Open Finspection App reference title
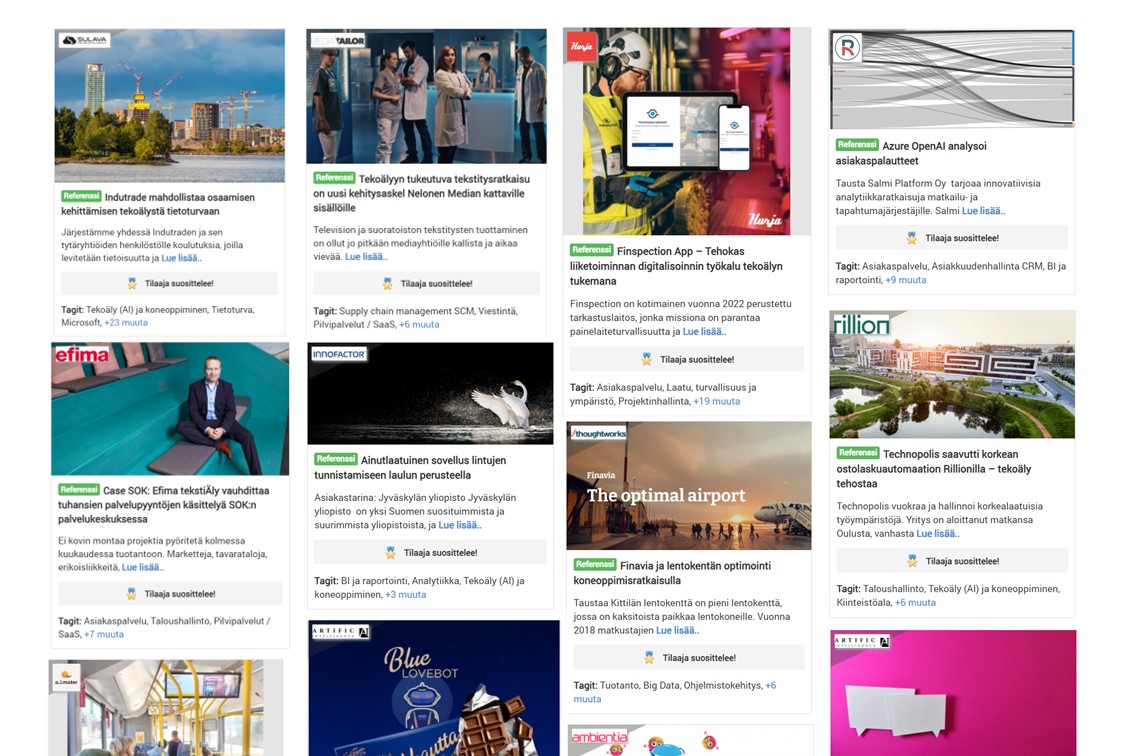Screen dimensions: 1134x756 (676, 266)
